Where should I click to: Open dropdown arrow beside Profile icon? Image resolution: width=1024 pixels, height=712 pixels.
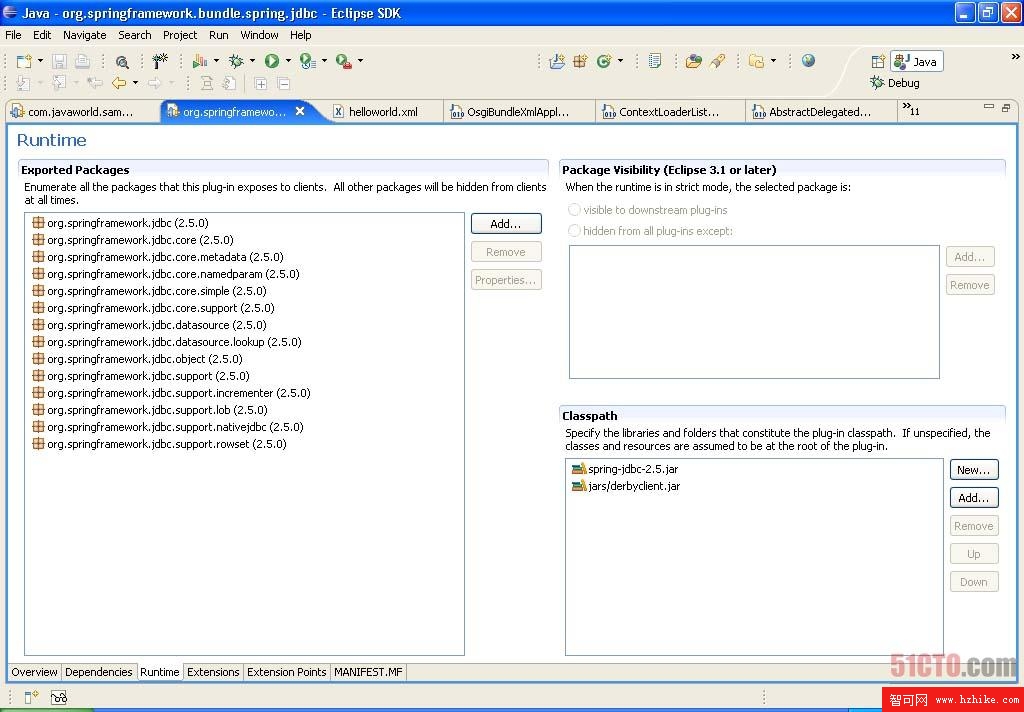click(216, 61)
